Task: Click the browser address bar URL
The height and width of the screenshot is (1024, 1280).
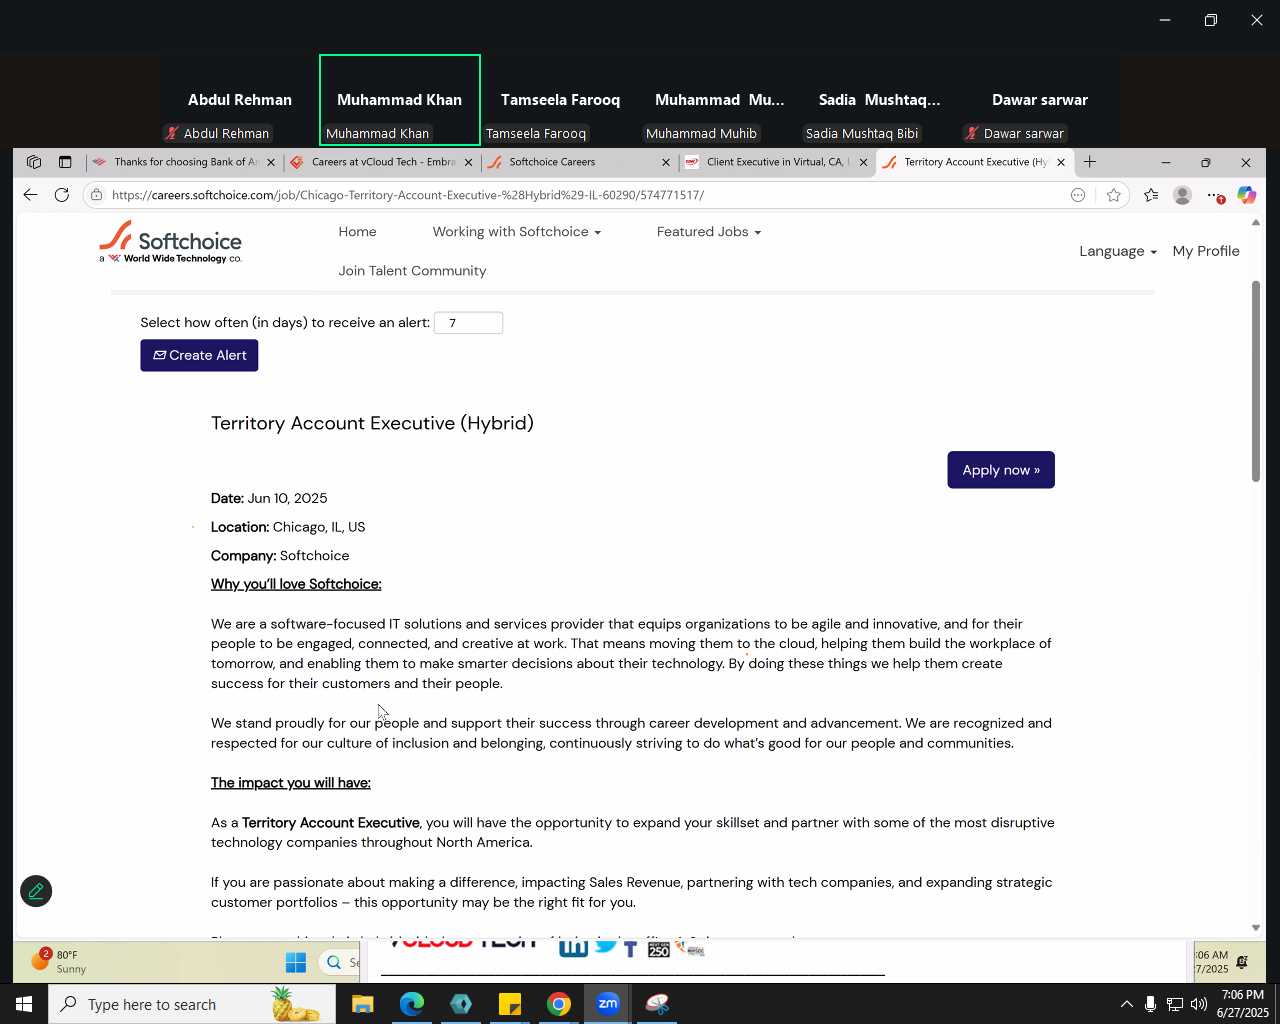Action: click(x=408, y=195)
